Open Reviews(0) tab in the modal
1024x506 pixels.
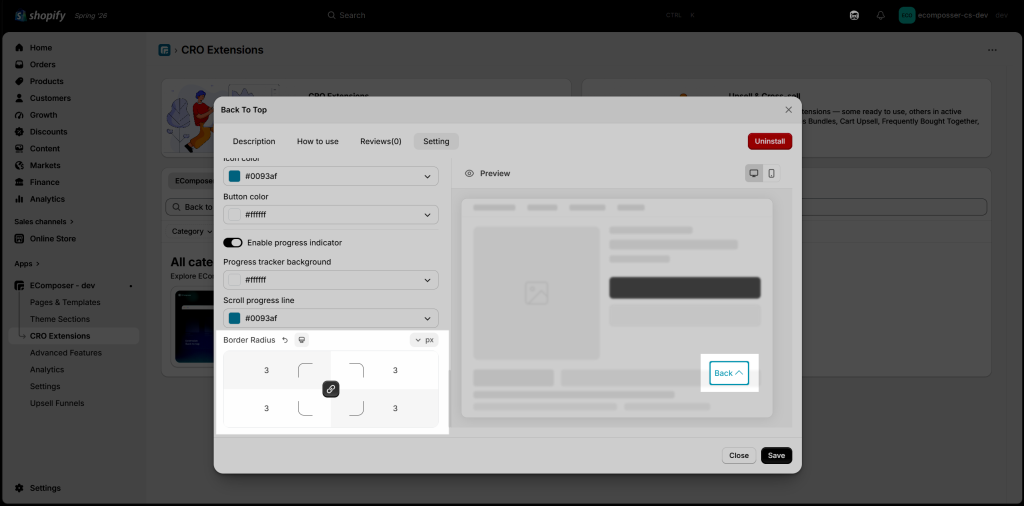(381, 141)
